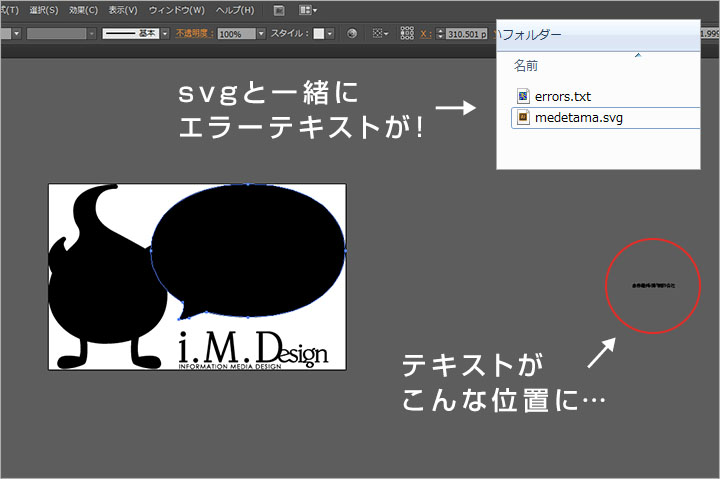Expand the opacity percentage dropdown arrow
720x479 pixels.
(x=261, y=34)
